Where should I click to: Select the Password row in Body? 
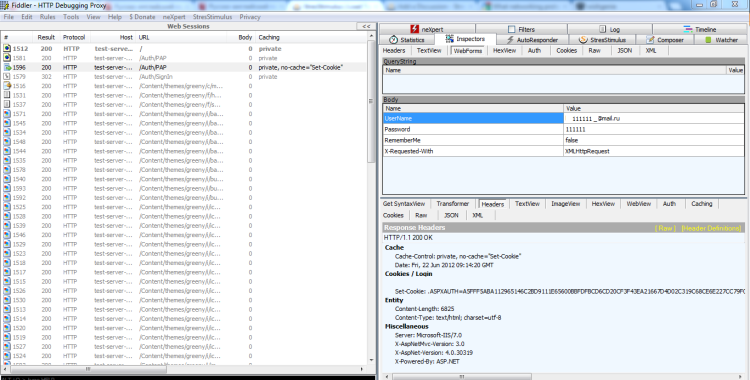pos(564,129)
